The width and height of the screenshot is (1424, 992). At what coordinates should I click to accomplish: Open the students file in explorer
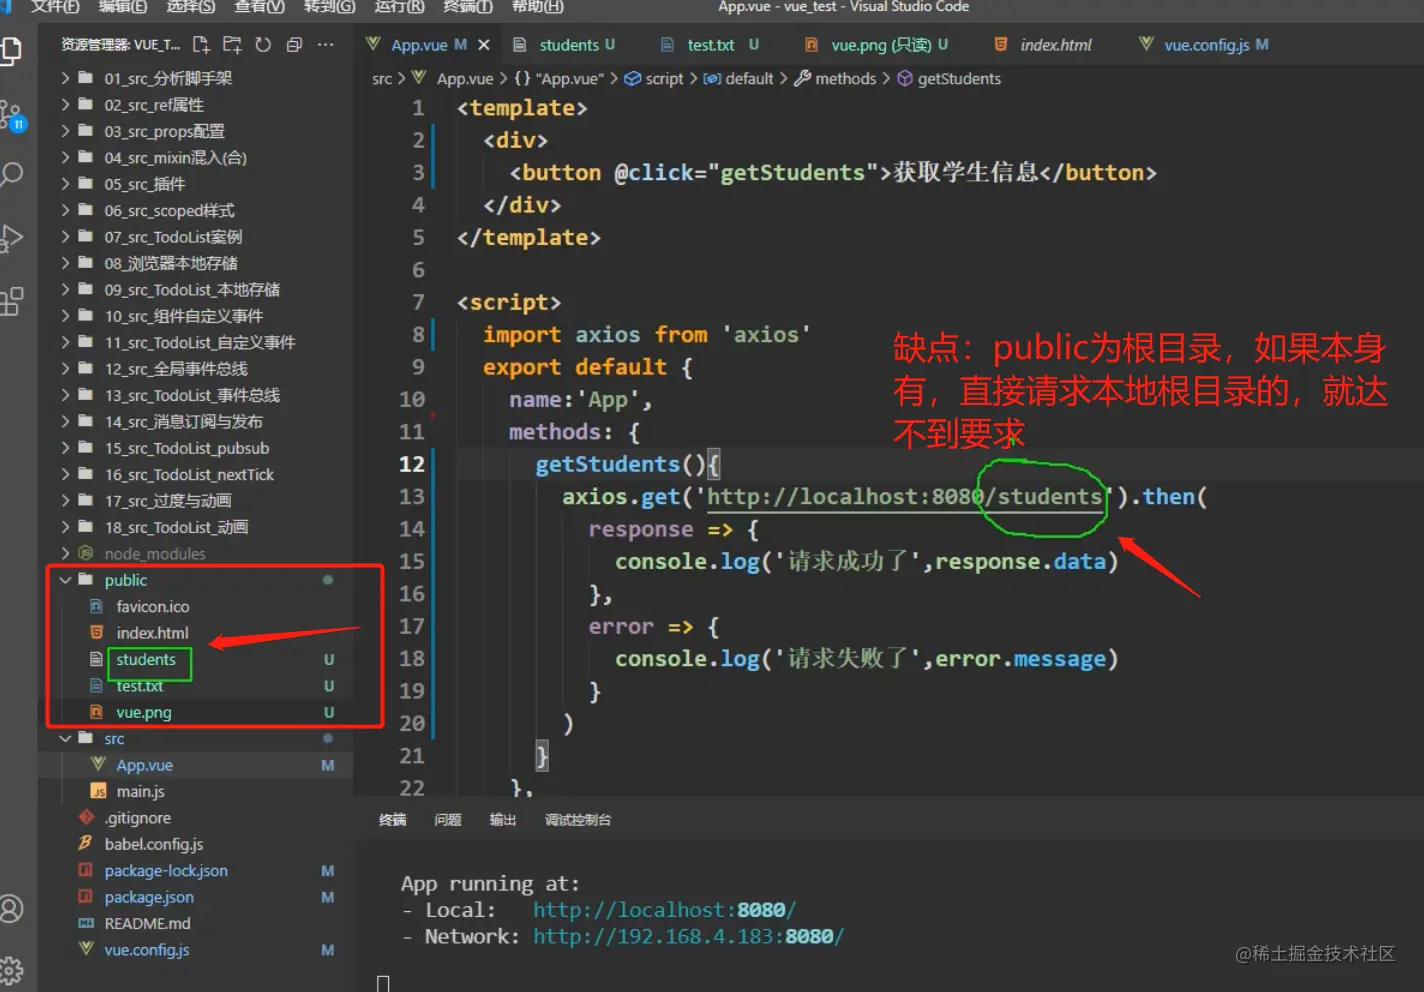click(195, 659)
